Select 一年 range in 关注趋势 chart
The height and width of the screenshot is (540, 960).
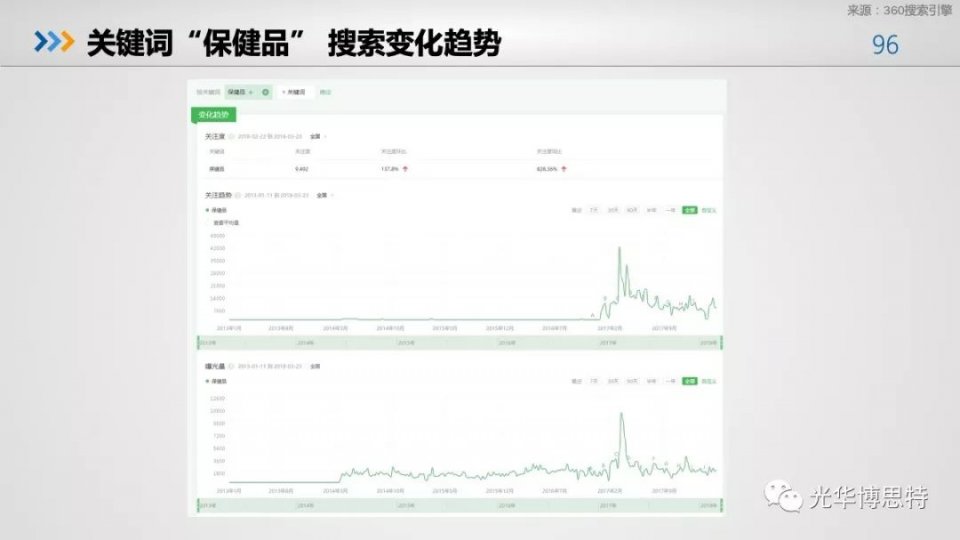coord(670,210)
